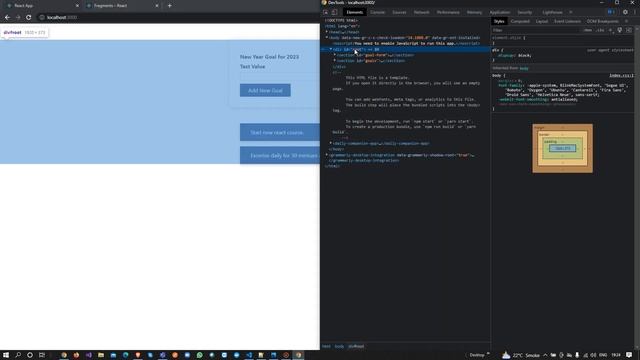640x360 pixels.
Task: Expand the section goal-form node
Action: pos(335,55)
